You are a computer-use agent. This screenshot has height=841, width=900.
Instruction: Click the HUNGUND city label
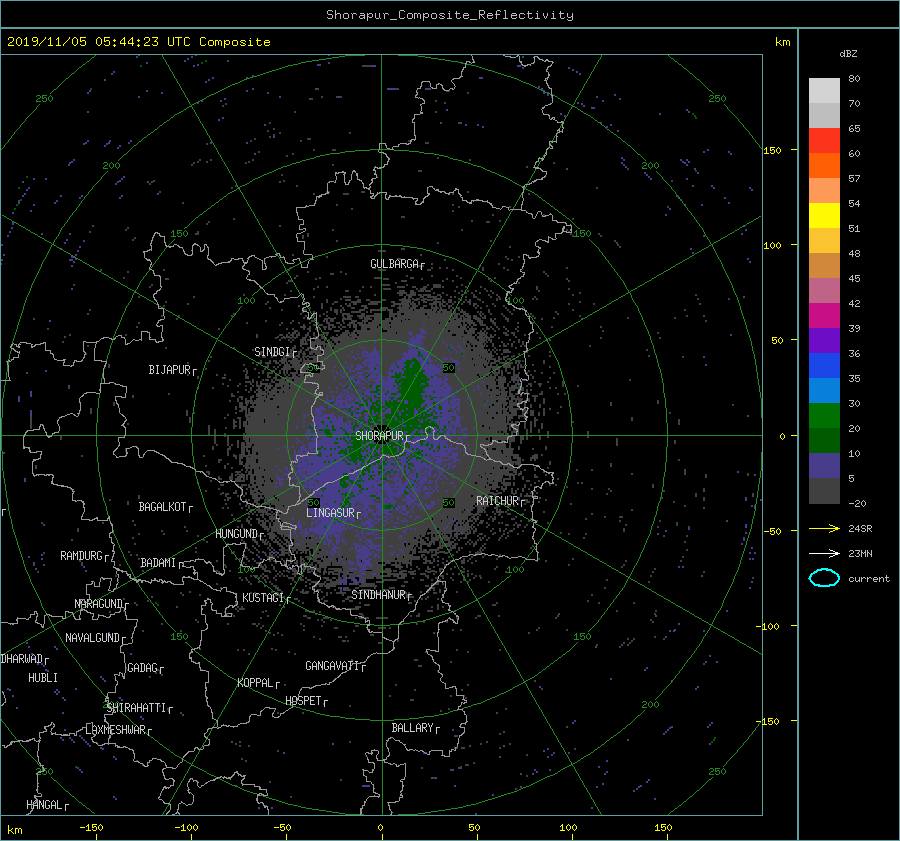click(236, 534)
